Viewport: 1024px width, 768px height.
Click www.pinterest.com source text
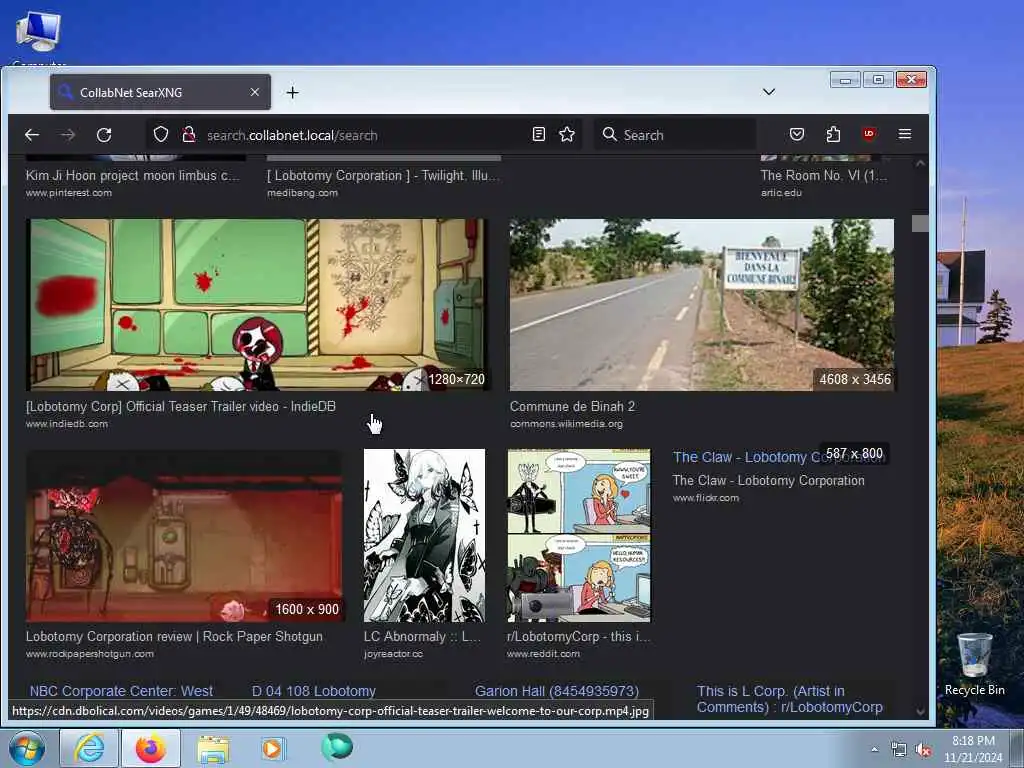click(x=69, y=193)
